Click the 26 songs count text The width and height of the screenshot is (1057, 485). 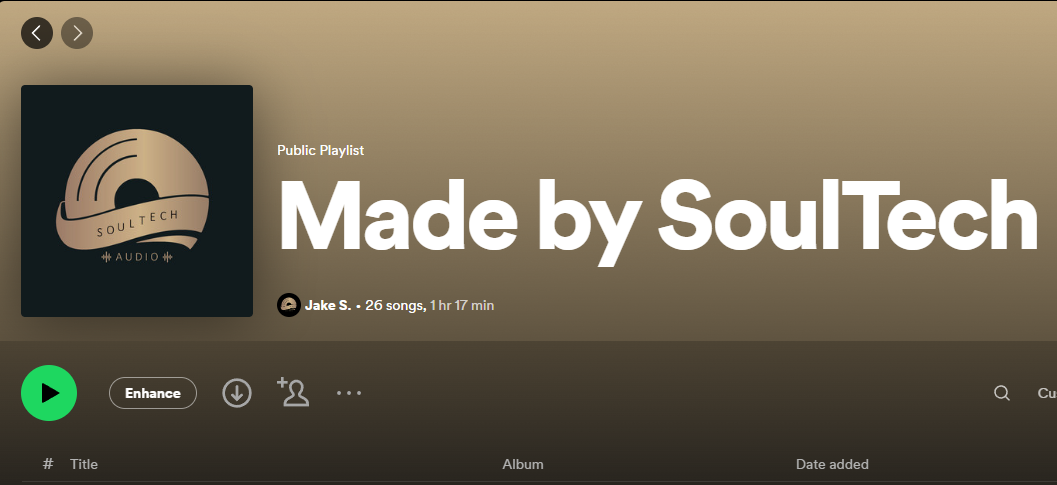click(395, 306)
